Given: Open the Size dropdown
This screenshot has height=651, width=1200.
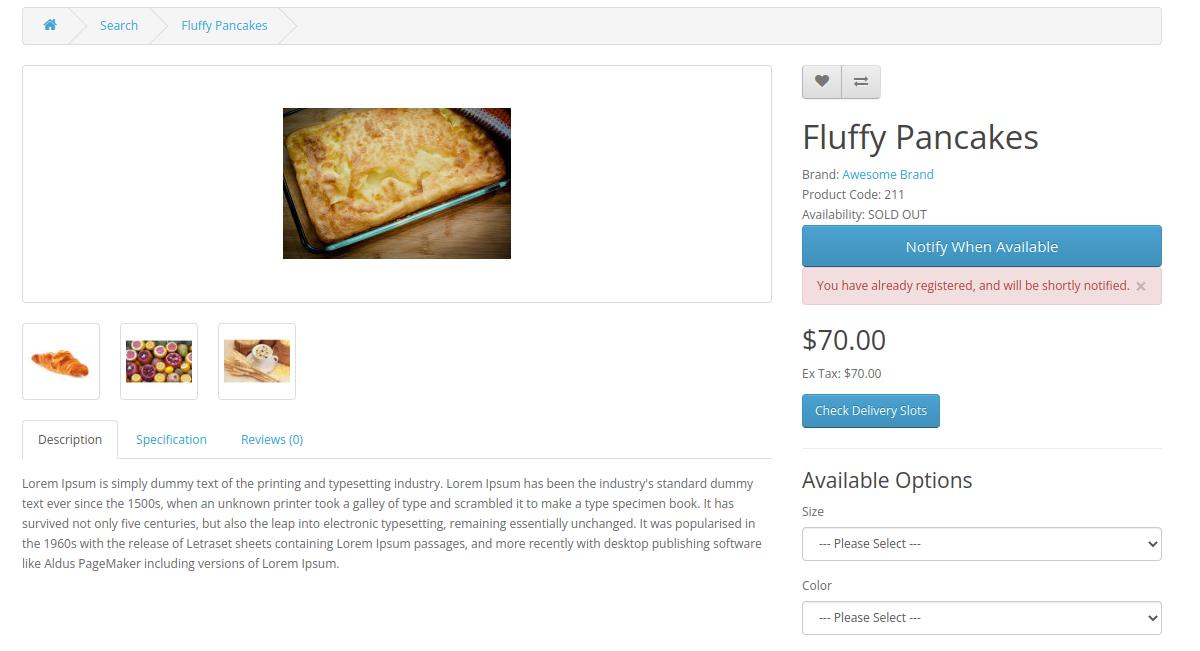Looking at the screenshot, I should tap(981, 543).
